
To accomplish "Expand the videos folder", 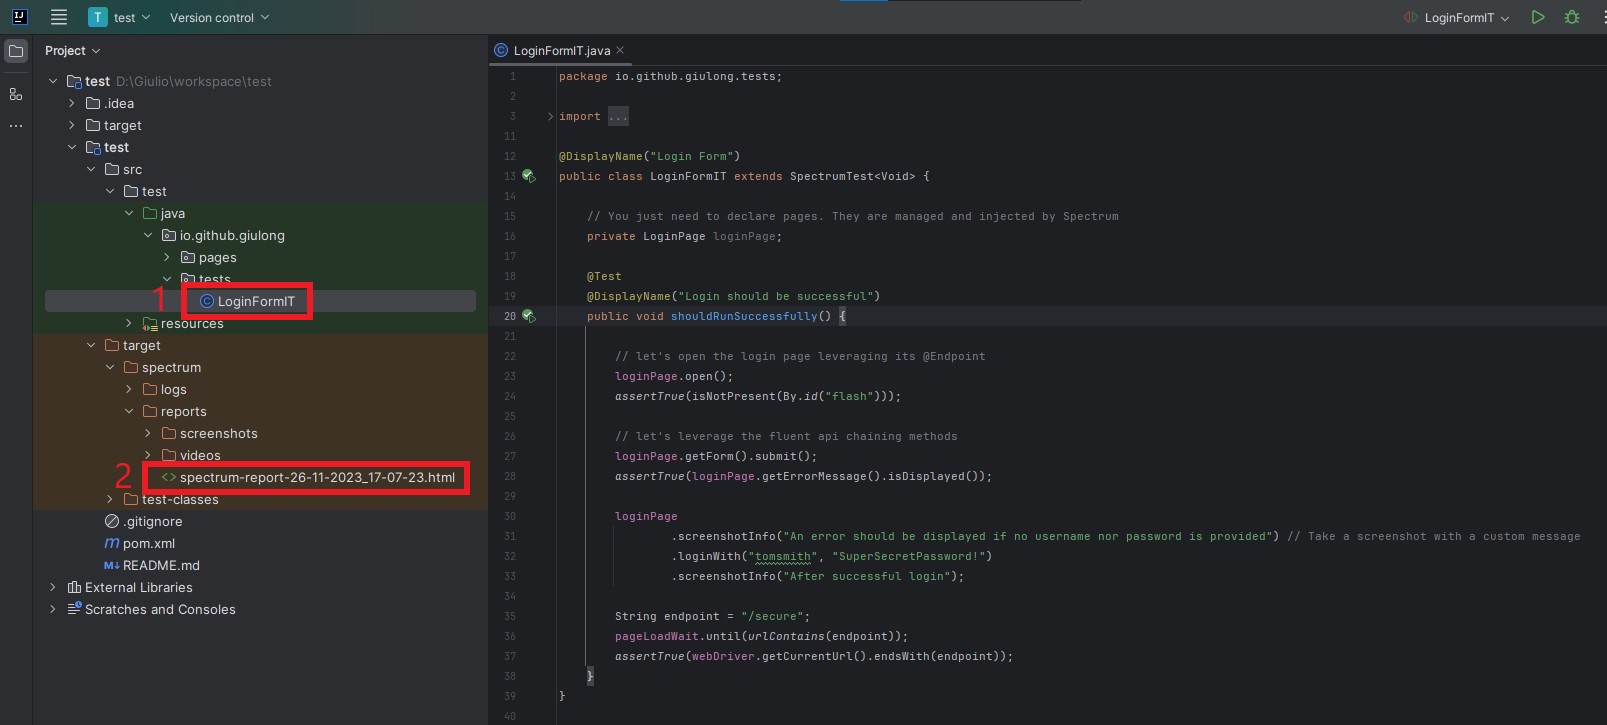I will (148, 455).
